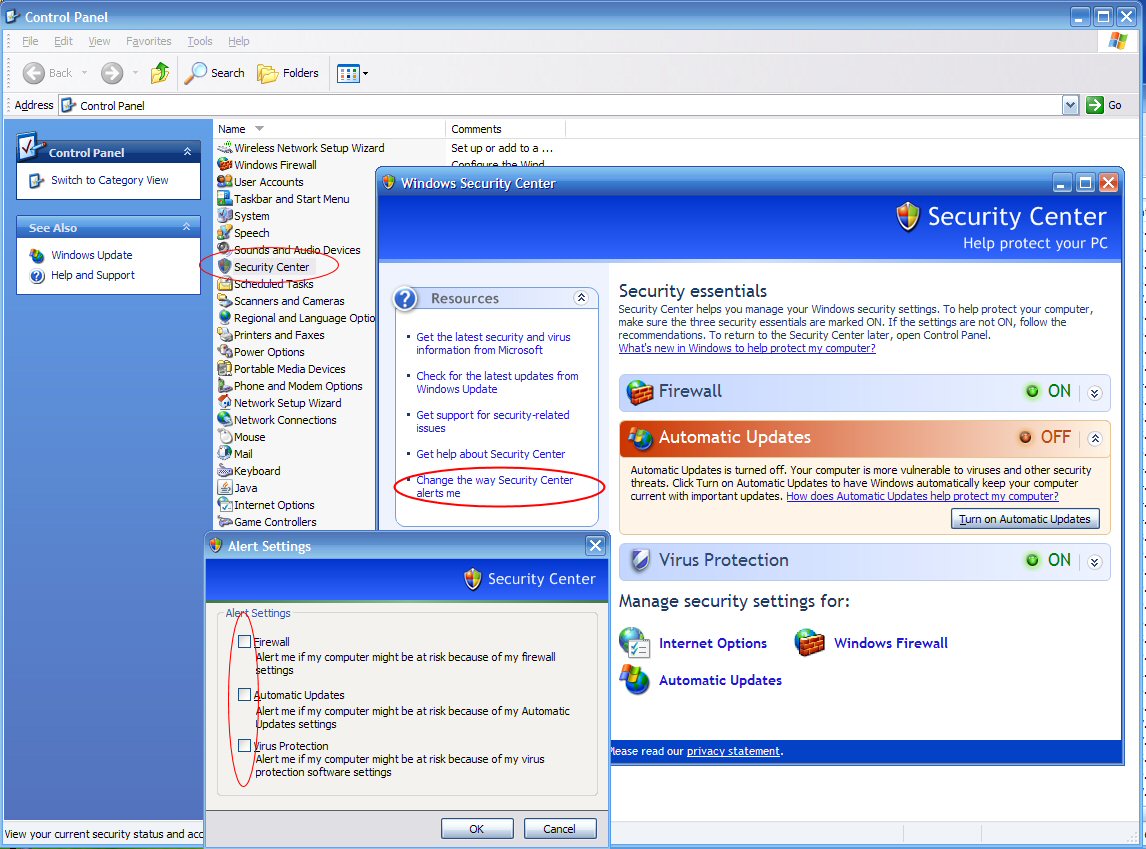This screenshot has height=849, width=1146.
Task: Select the Phone and Modem Options icon
Action: coord(224,385)
